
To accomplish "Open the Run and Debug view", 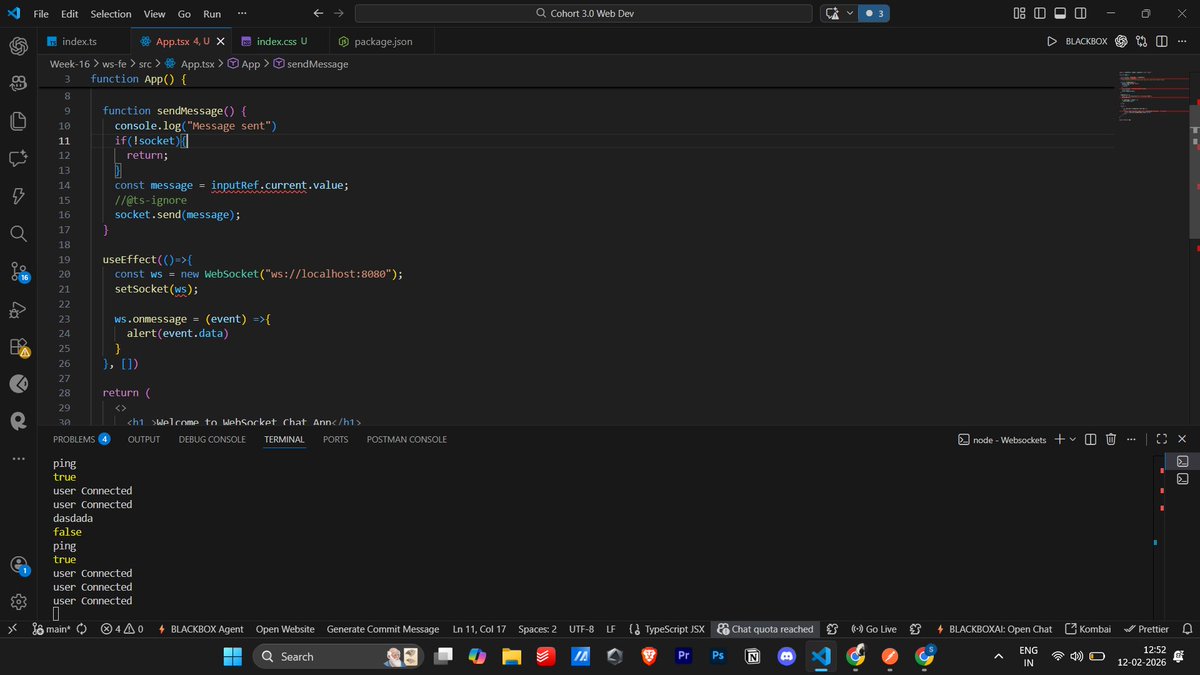I will [x=18, y=309].
